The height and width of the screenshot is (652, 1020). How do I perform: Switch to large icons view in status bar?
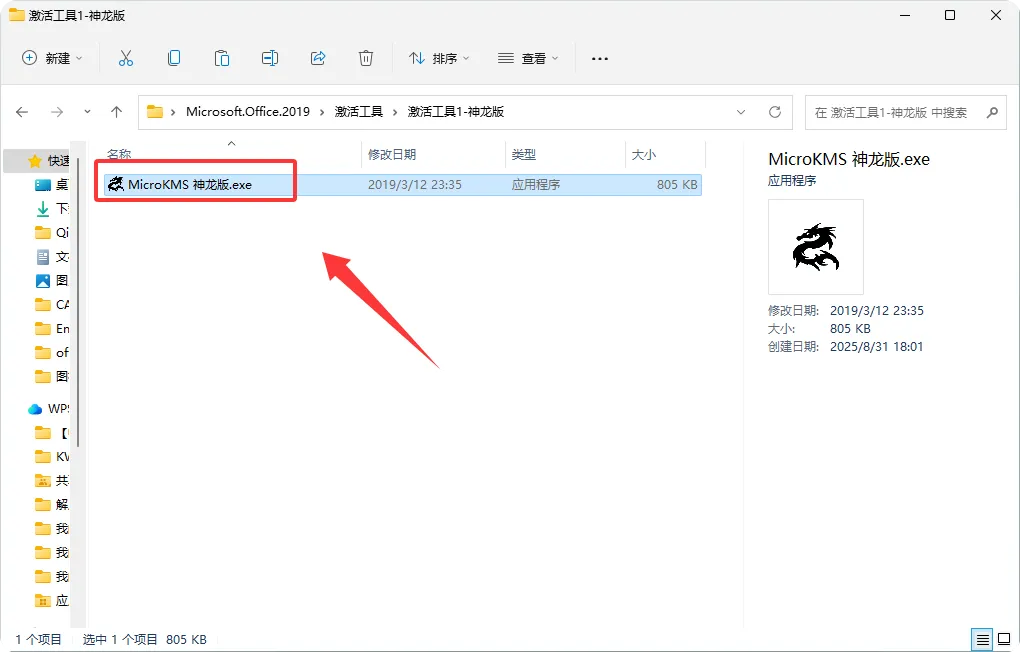coord(1004,639)
